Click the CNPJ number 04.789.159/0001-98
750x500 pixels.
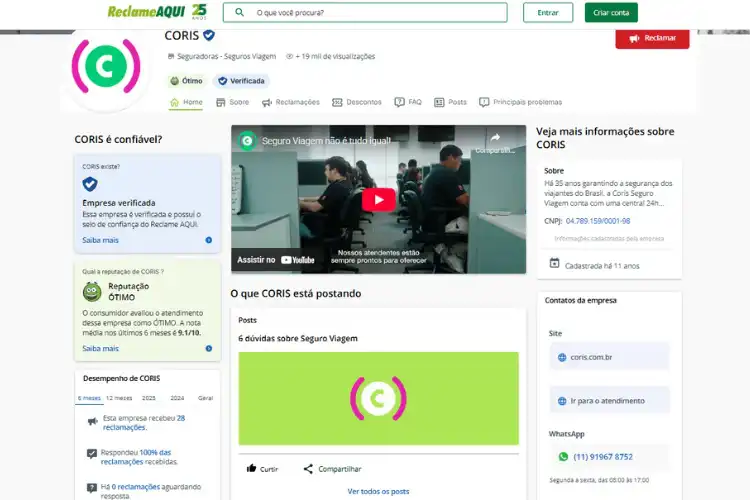pyautogui.click(x=598, y=221)
